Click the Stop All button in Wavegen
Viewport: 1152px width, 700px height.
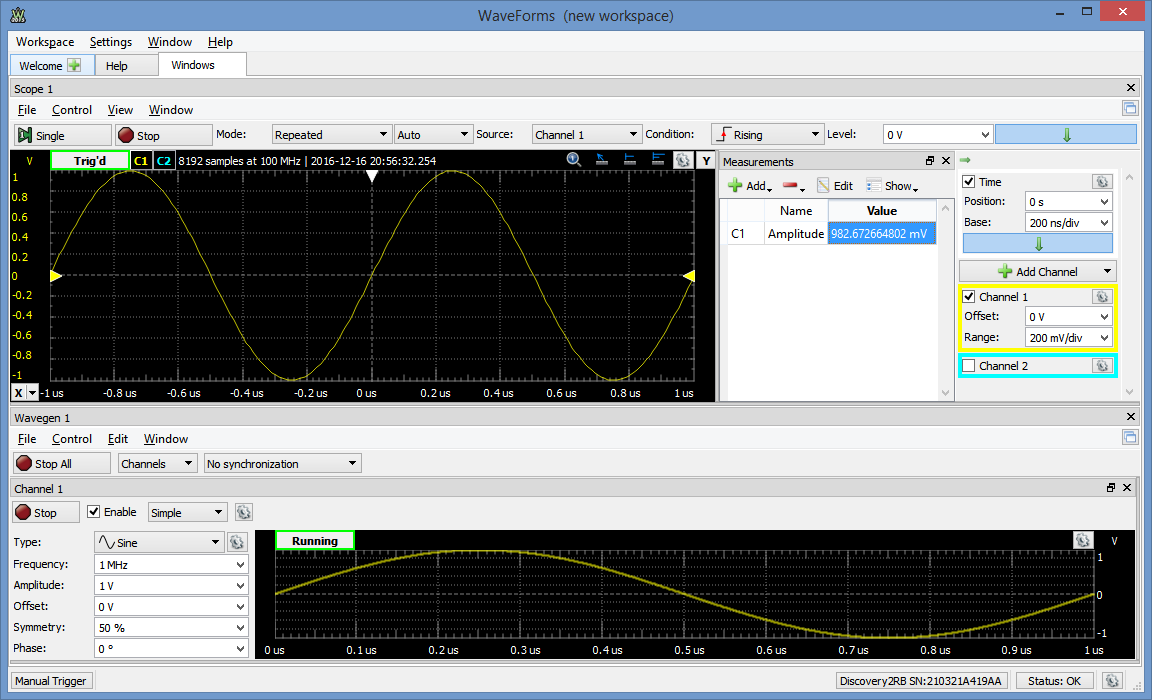tap(61, 463)
